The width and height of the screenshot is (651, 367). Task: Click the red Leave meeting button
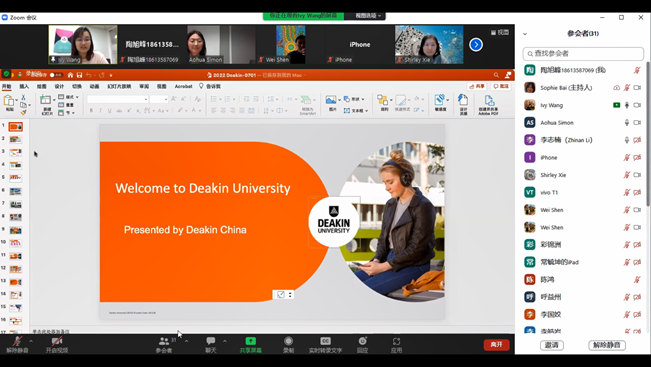(496, 345)
